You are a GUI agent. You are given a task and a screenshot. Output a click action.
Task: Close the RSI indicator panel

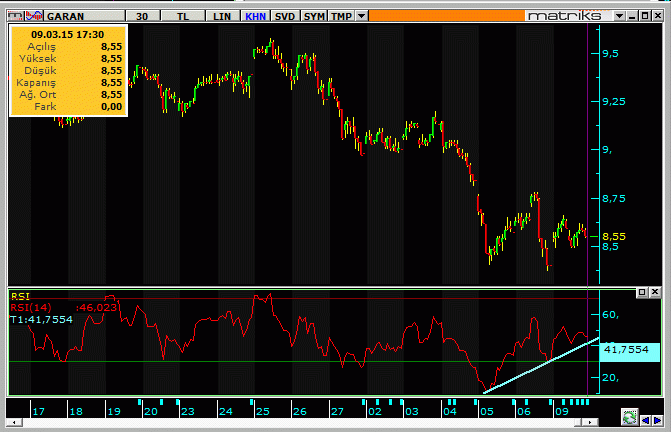tap(655, 292)
